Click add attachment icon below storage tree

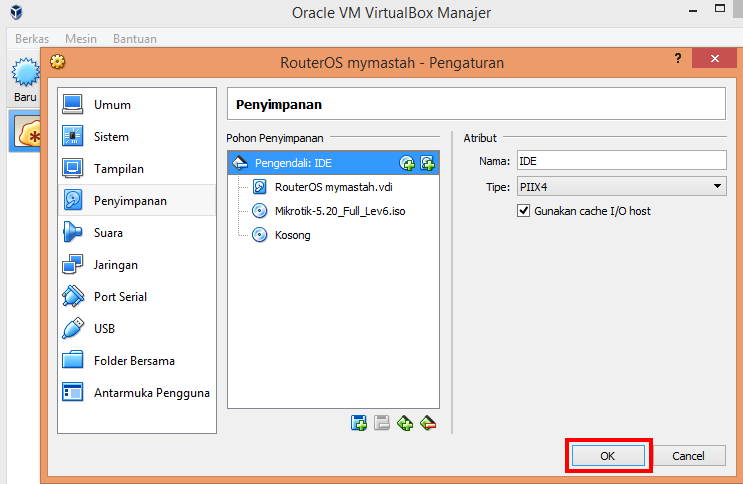pyautogui.click(x=405, y=422)
